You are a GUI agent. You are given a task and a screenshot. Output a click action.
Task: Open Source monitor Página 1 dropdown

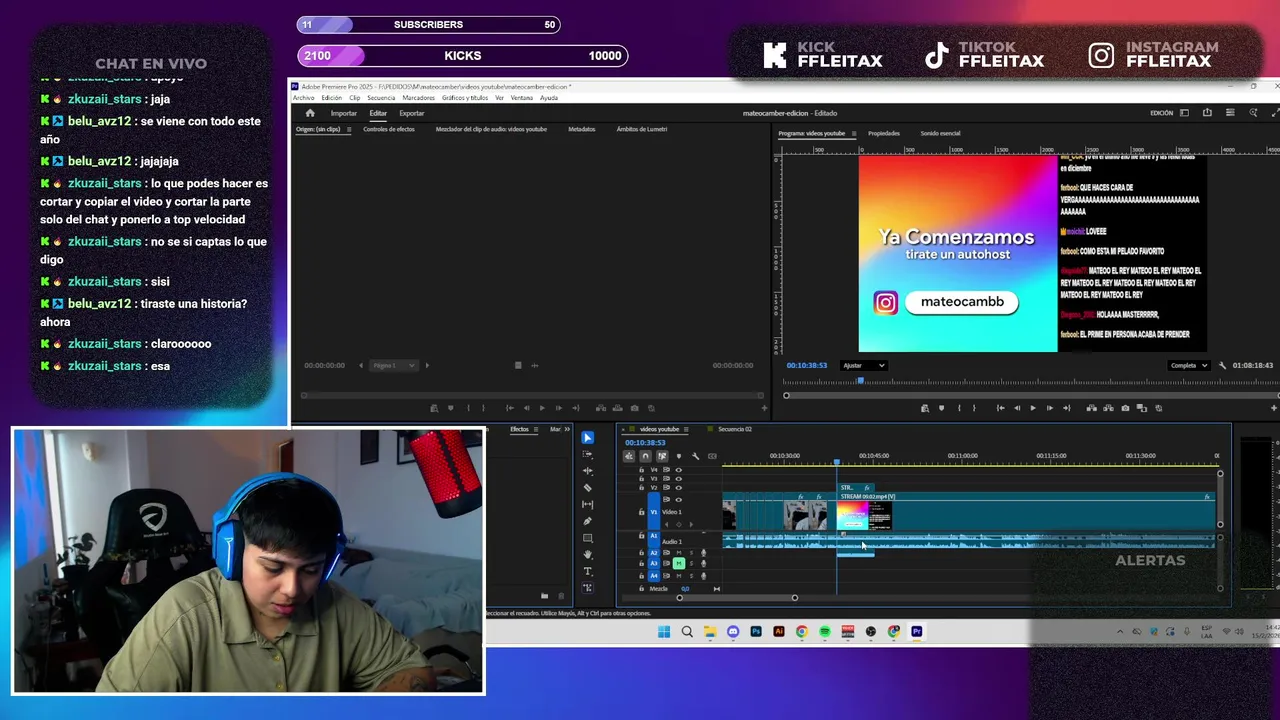(392, 365)
